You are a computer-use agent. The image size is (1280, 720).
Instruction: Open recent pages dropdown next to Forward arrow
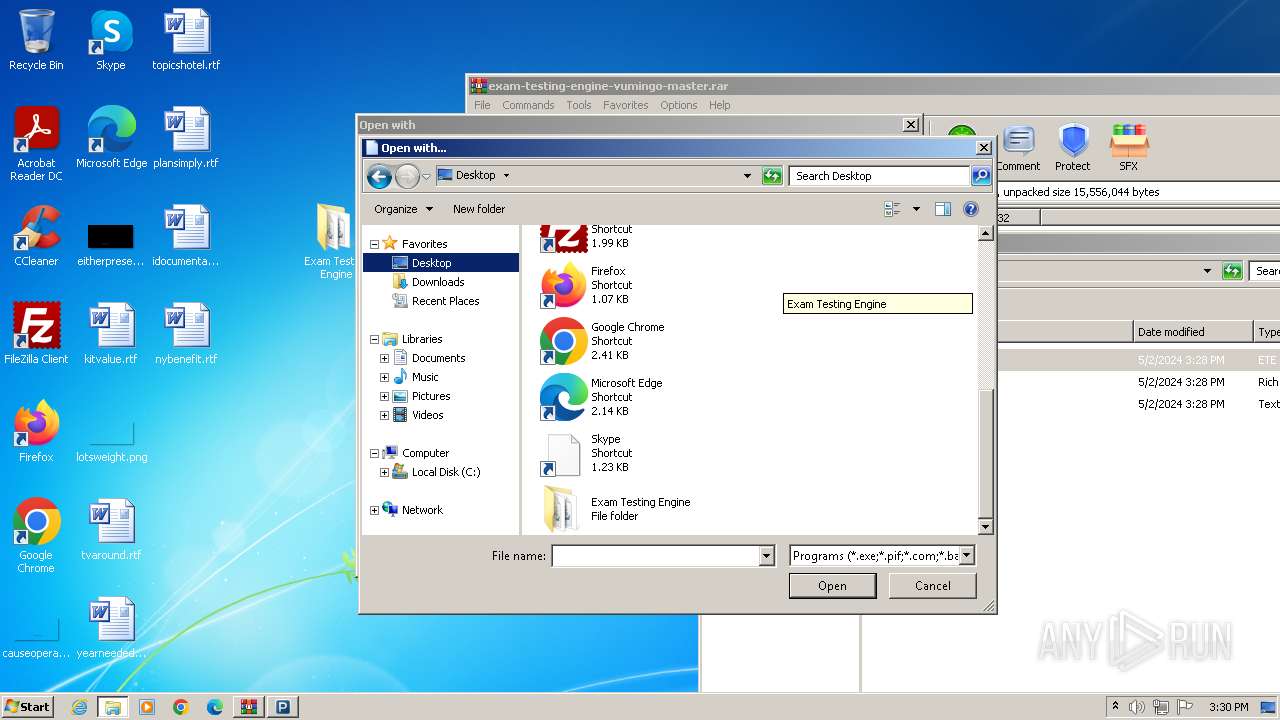pos(426,177)
